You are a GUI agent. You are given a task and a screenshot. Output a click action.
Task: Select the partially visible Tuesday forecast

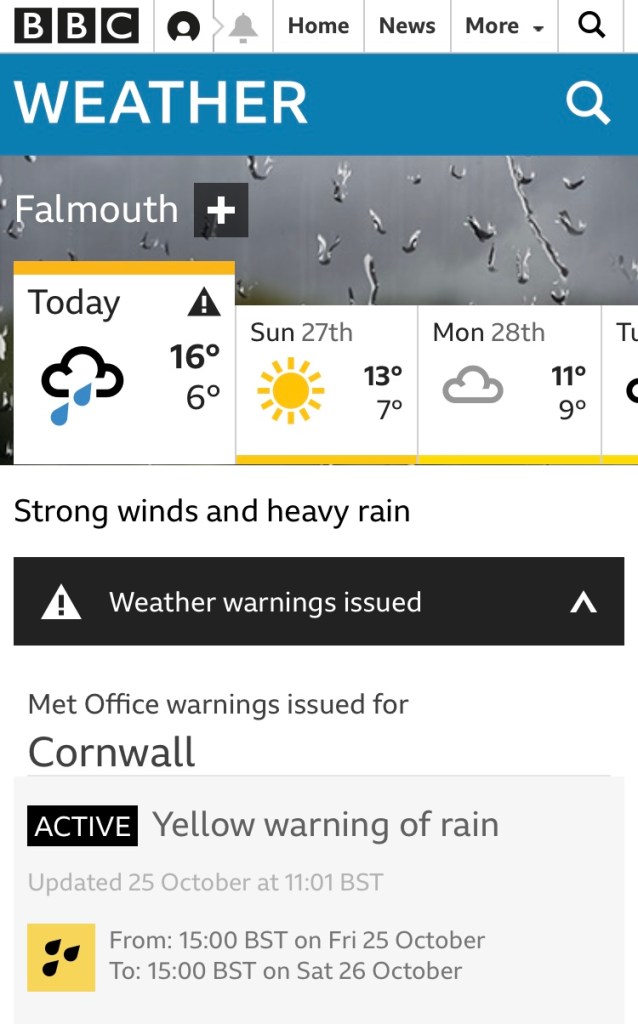[624, 382]
